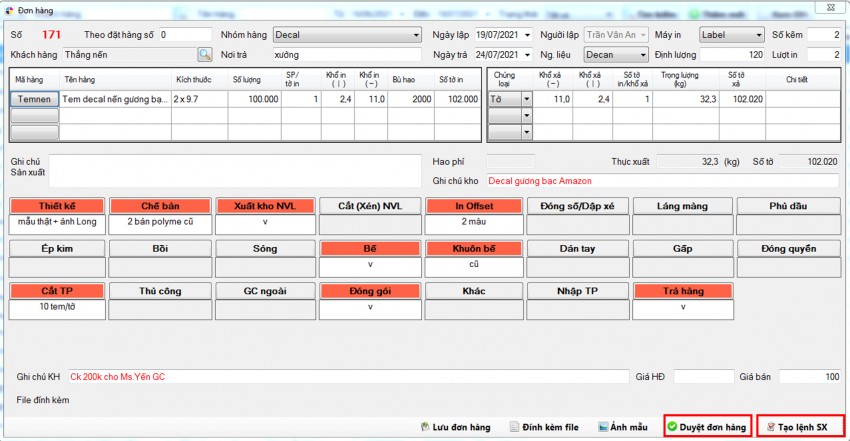Open the Đơn hàng window title icon
850x441 pixels.
9,9
